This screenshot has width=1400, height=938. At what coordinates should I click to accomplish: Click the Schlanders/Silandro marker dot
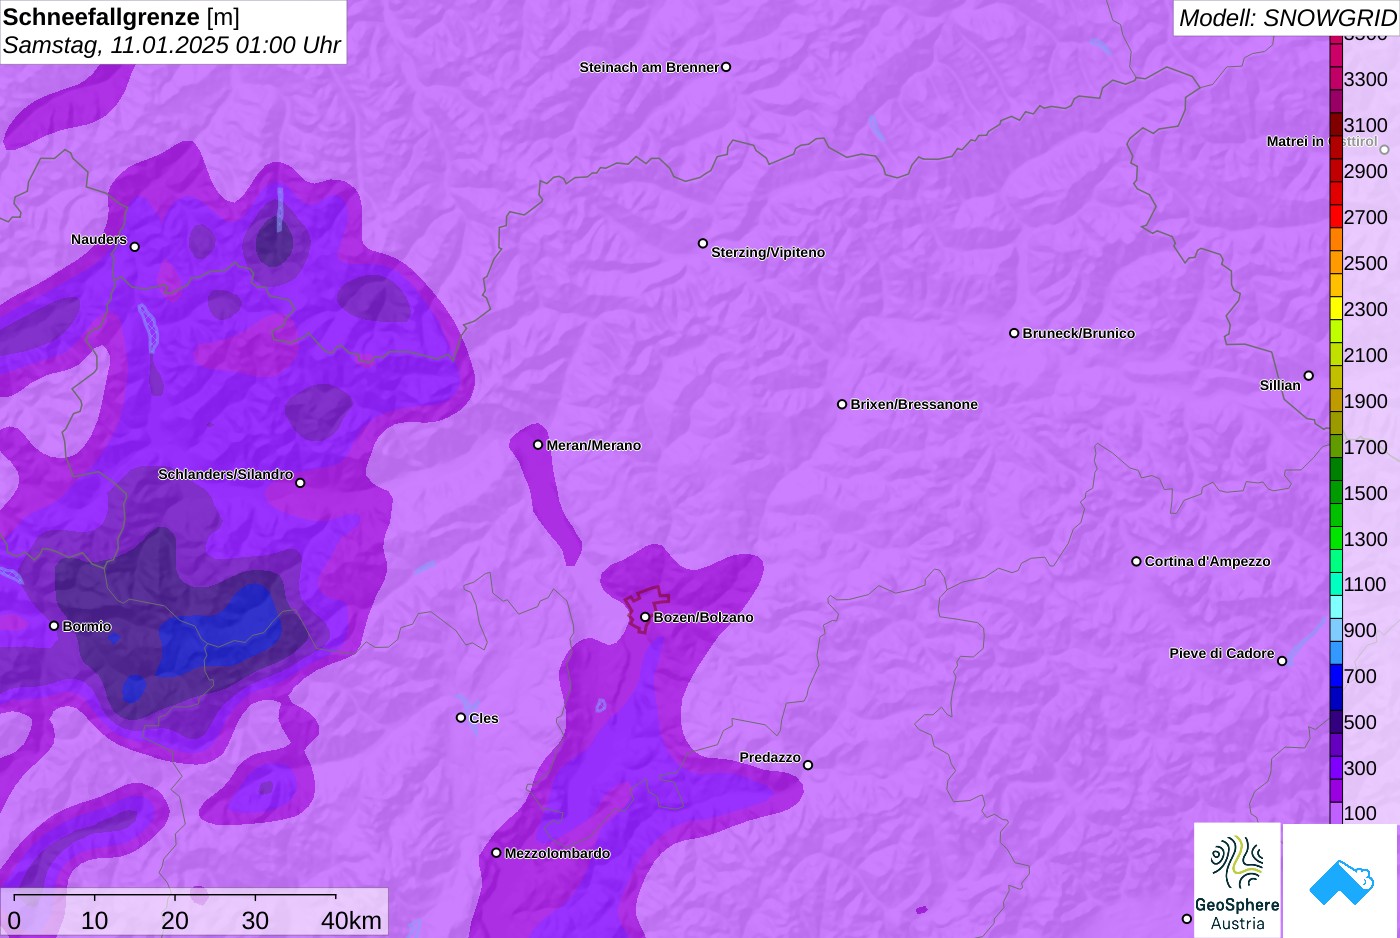(300, 483)
